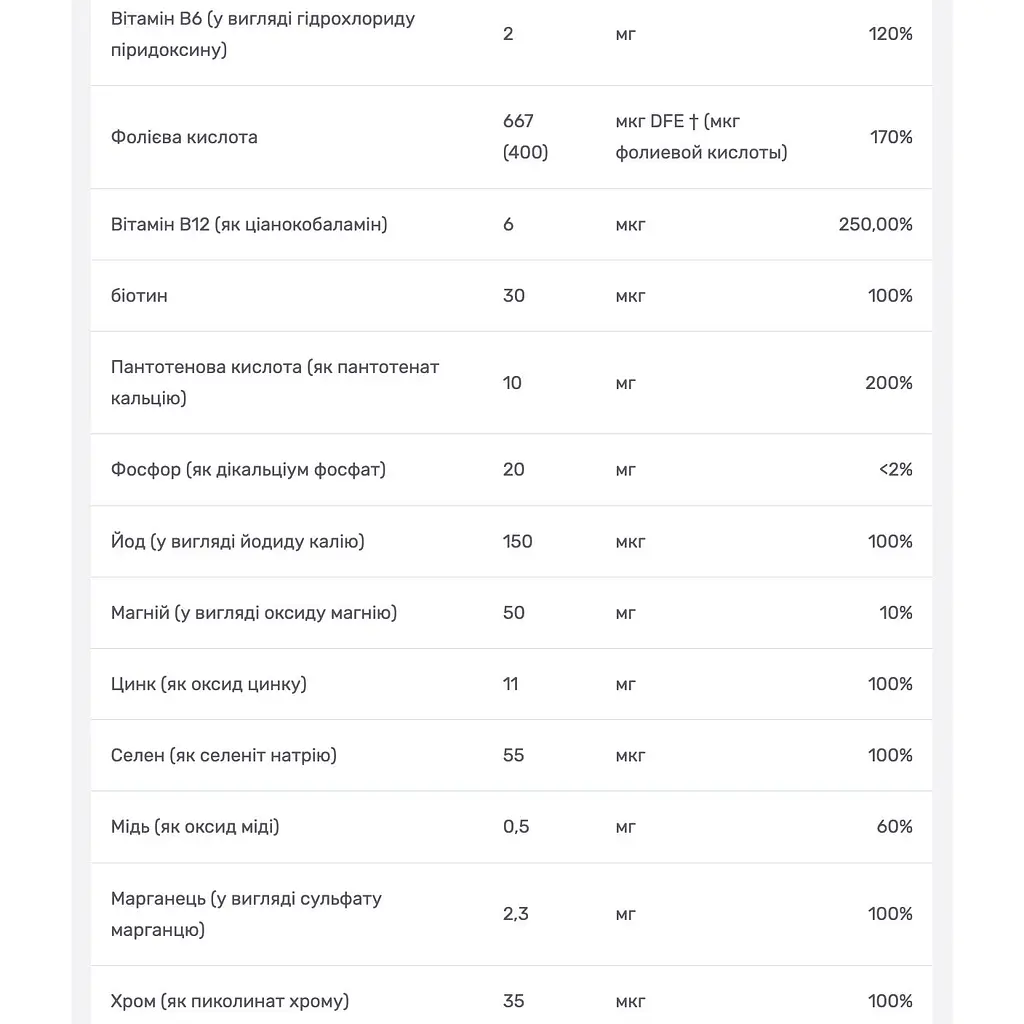Click the Селен селеніт натрію row

[511, 756]
